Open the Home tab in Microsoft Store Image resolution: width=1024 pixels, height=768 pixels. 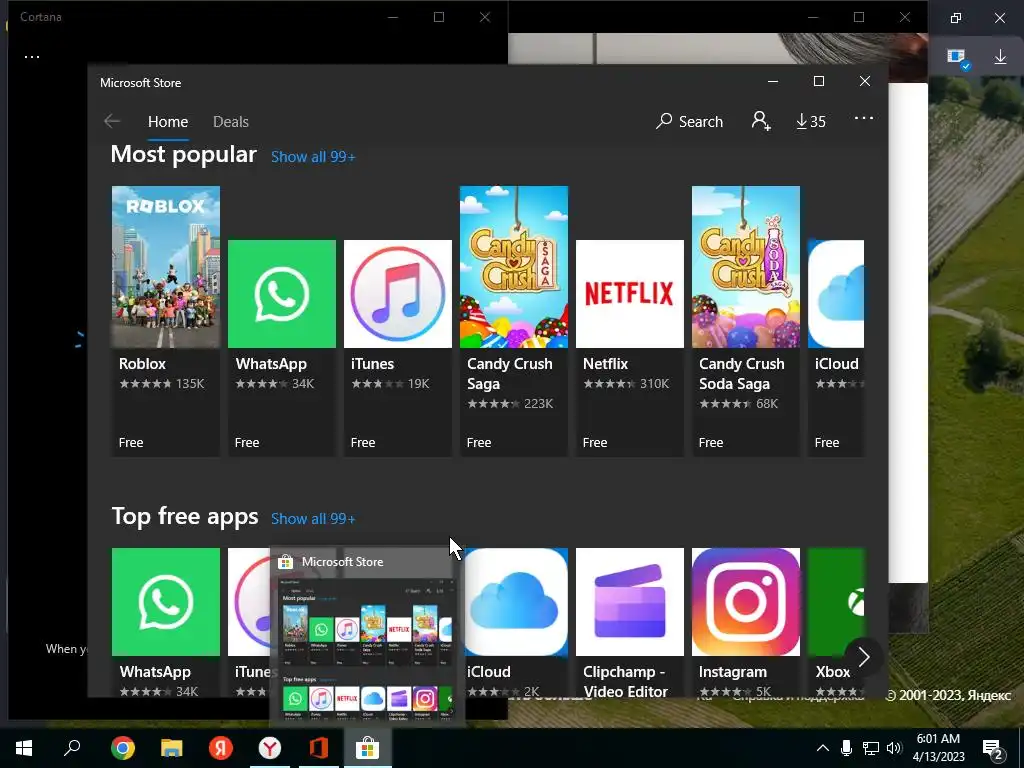tap(168, 121)
